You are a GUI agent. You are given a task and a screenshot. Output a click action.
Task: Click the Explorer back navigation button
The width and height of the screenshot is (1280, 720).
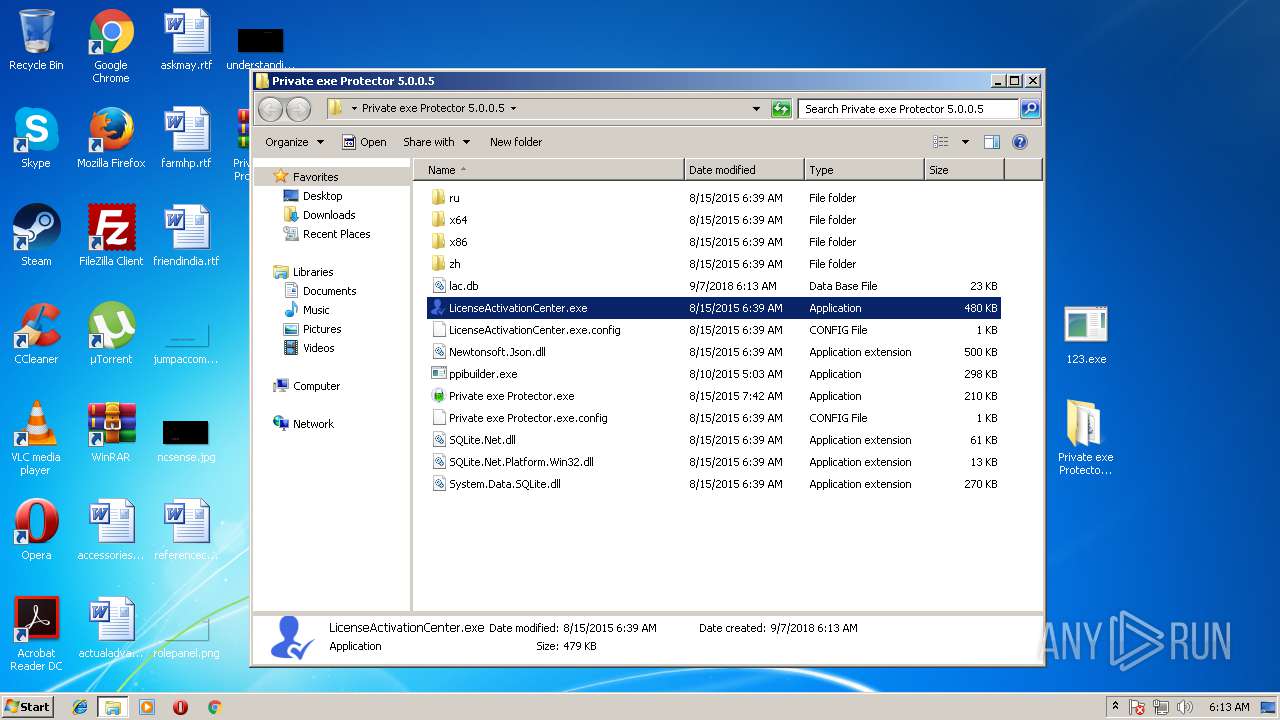(271, 109)
